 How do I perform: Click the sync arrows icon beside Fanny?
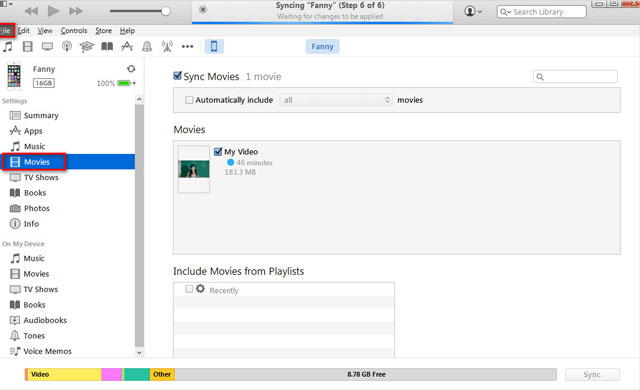tap(131, 69)
